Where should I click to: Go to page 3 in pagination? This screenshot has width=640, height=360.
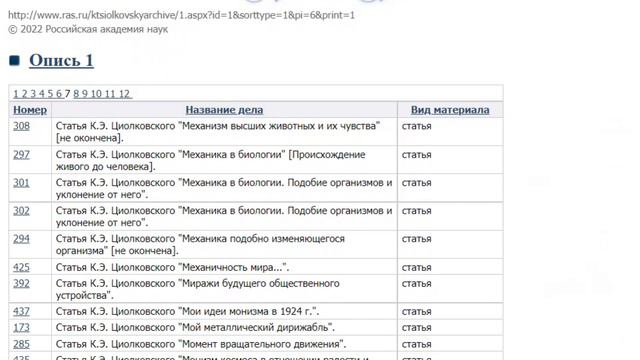(33, 94)
